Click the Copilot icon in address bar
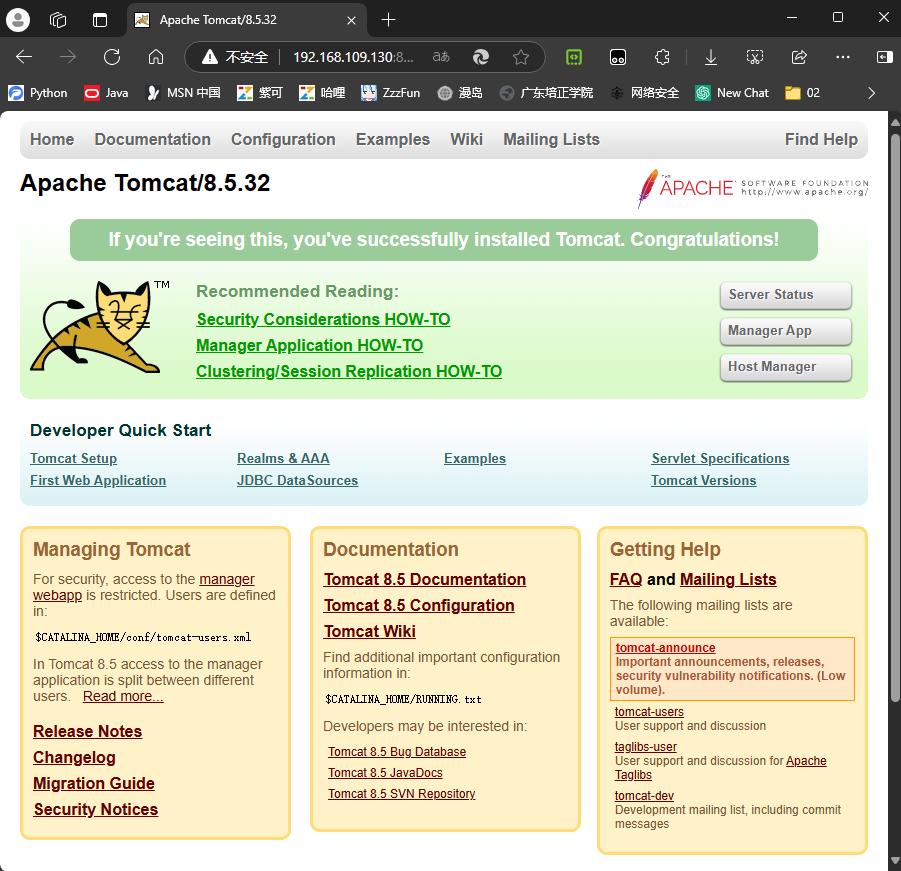 [x=481, y=57]
